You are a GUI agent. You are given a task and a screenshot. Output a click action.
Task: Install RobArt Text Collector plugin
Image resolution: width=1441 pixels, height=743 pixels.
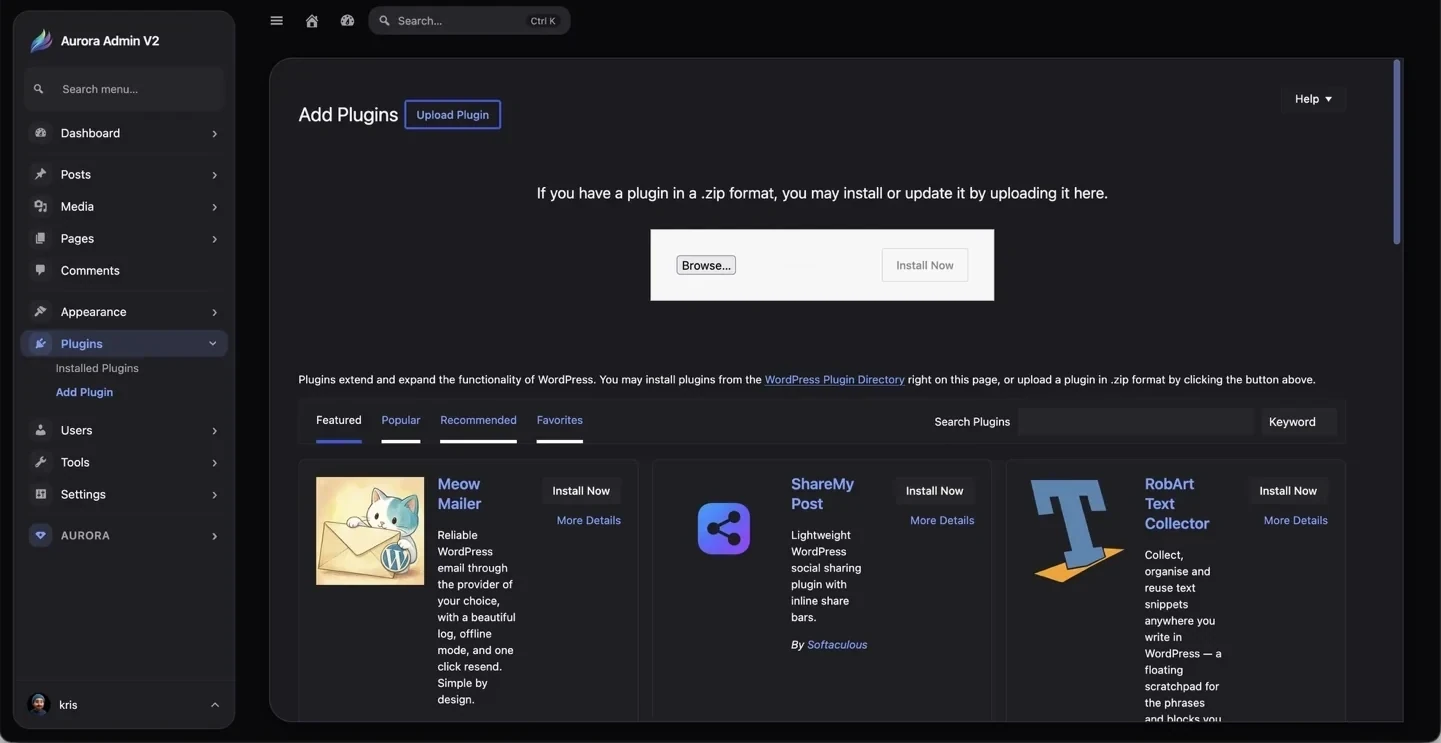coord(1288,491)
